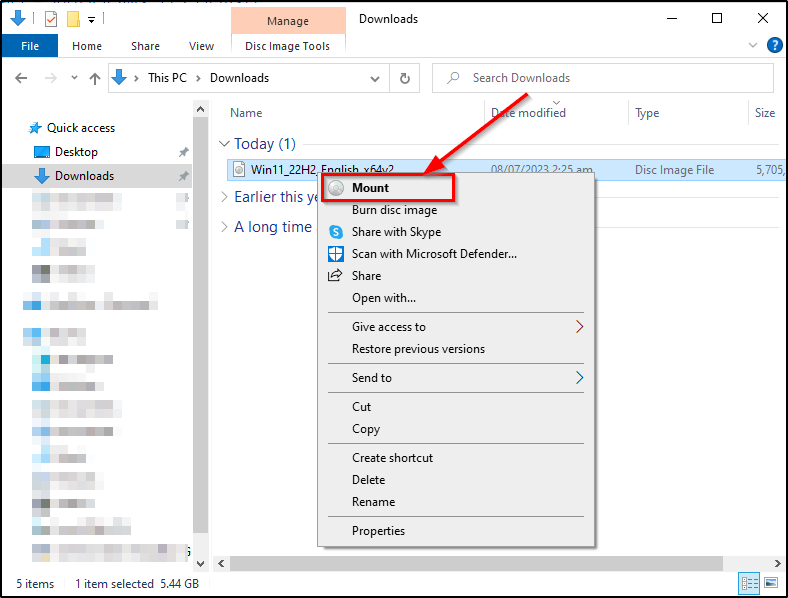This screenshot has width=788, height=598.
Task: Click the Microsoft Defender shield icon
Action: click(336, 254)
